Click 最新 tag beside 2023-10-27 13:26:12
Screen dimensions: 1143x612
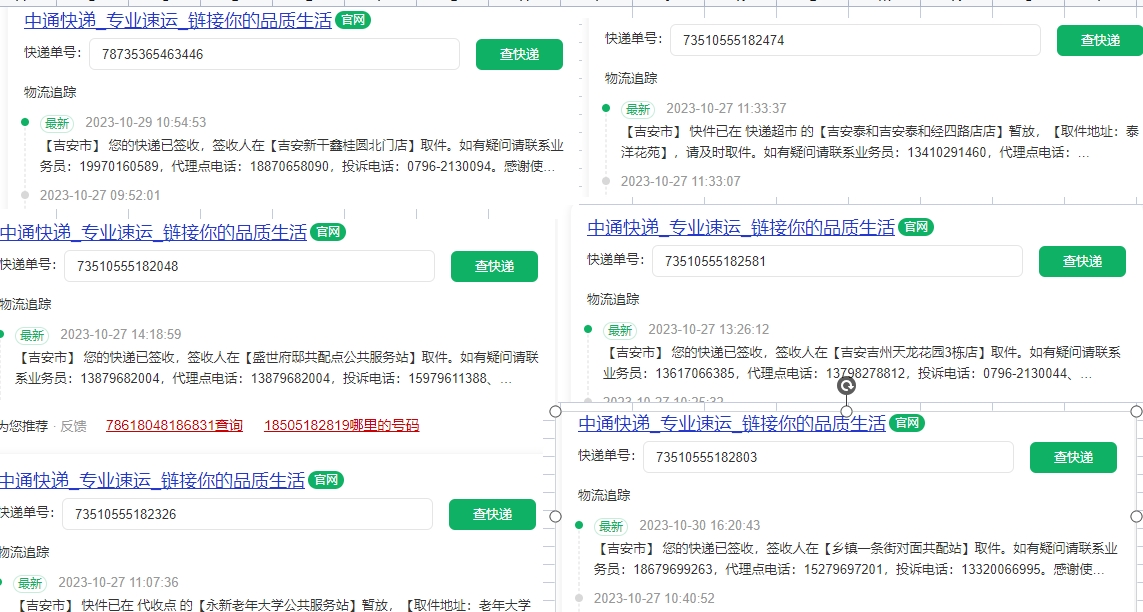pos(620,330)
